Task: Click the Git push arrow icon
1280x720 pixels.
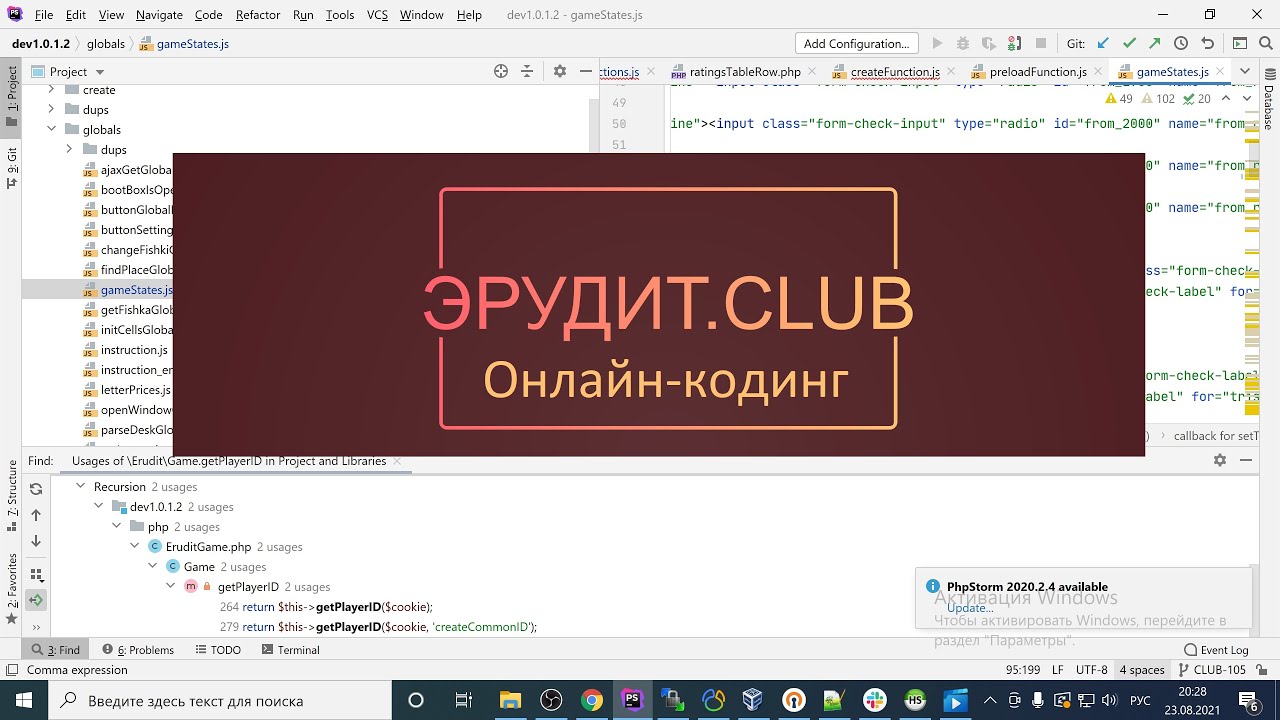Action: coord(1155,44)
